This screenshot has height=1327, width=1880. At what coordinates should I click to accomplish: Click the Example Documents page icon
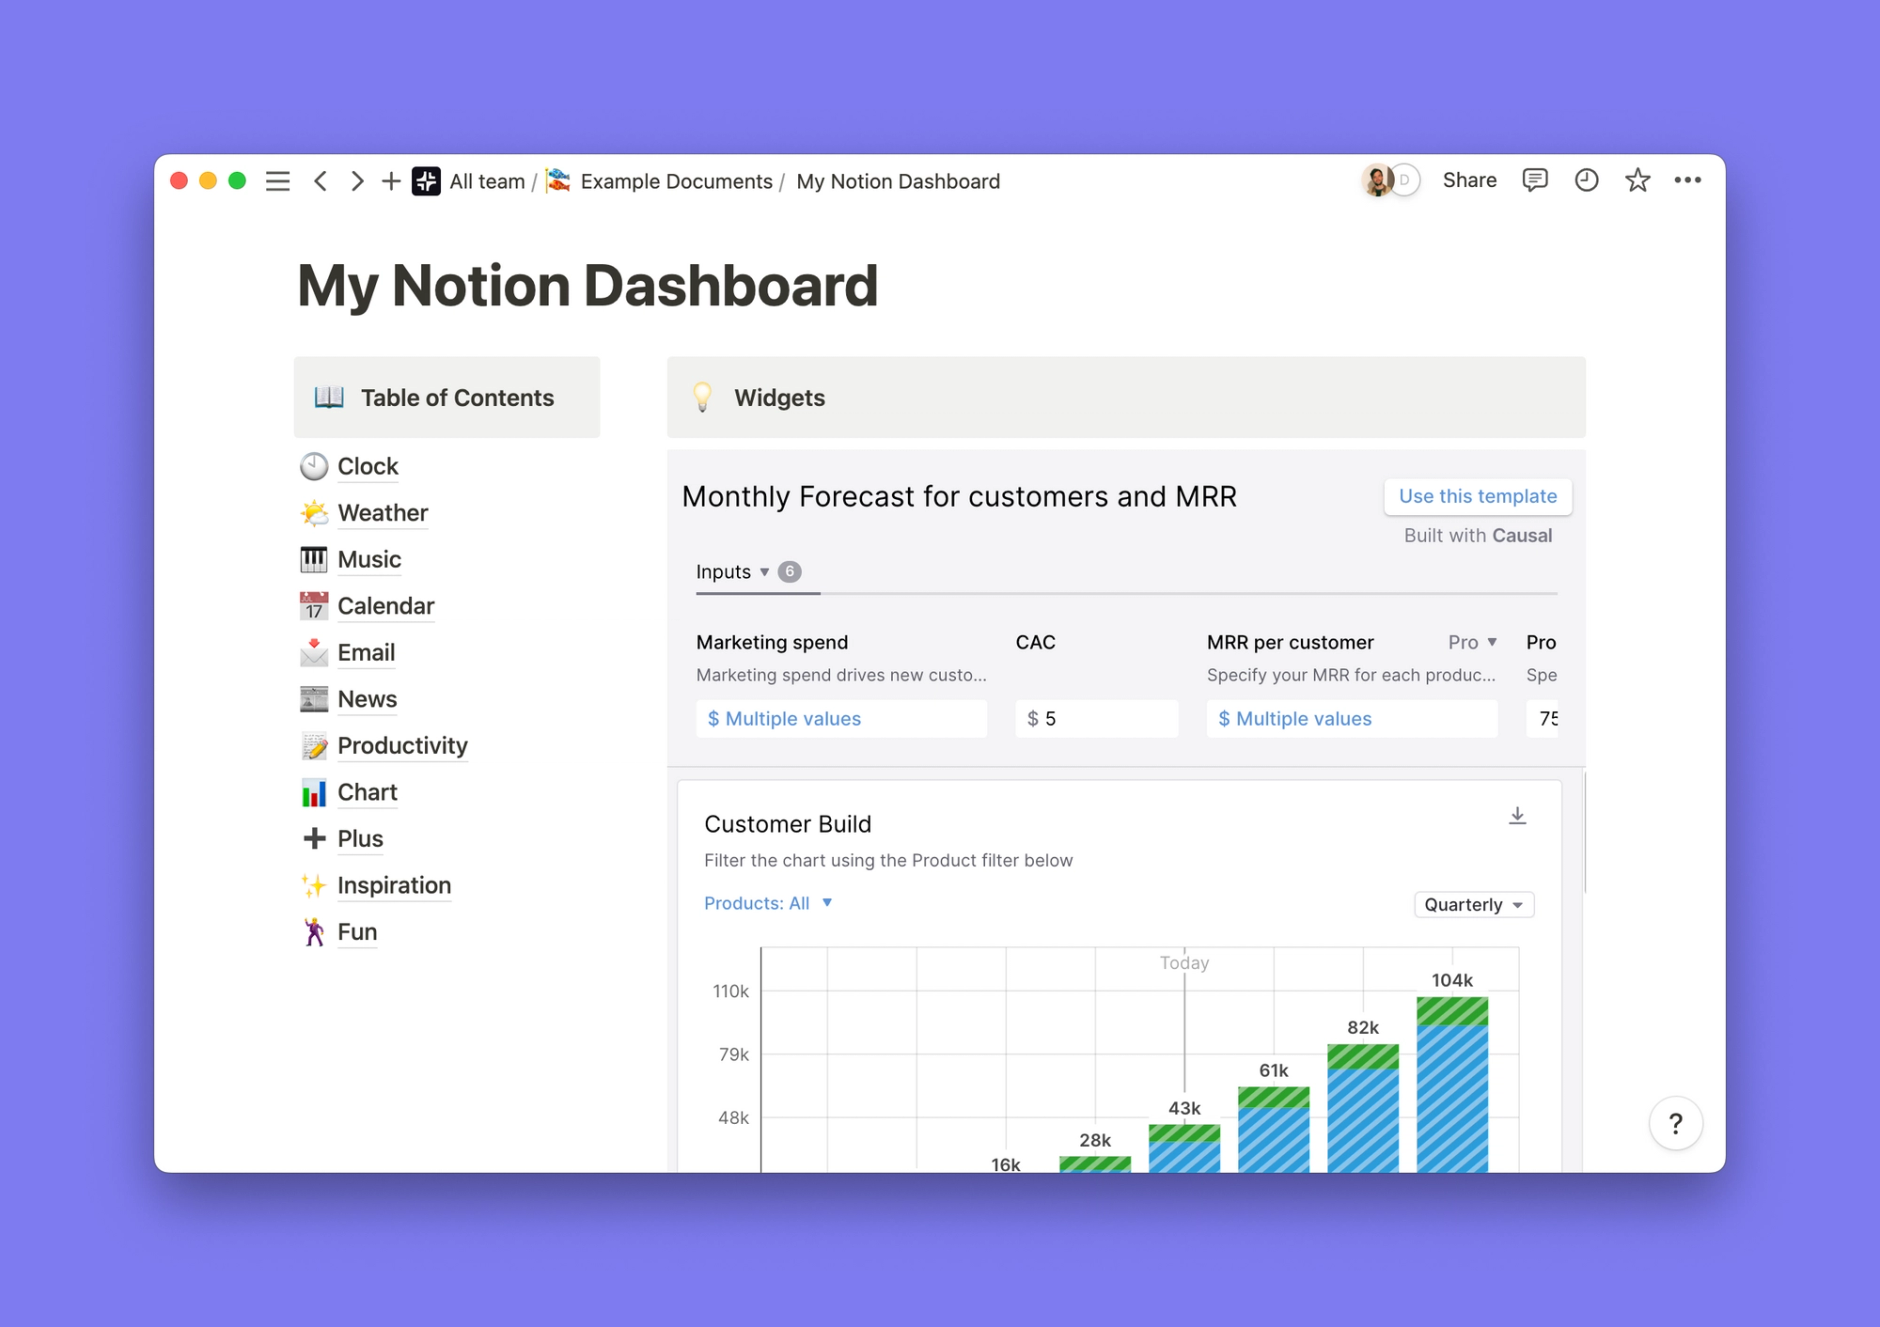click(559, 181)
